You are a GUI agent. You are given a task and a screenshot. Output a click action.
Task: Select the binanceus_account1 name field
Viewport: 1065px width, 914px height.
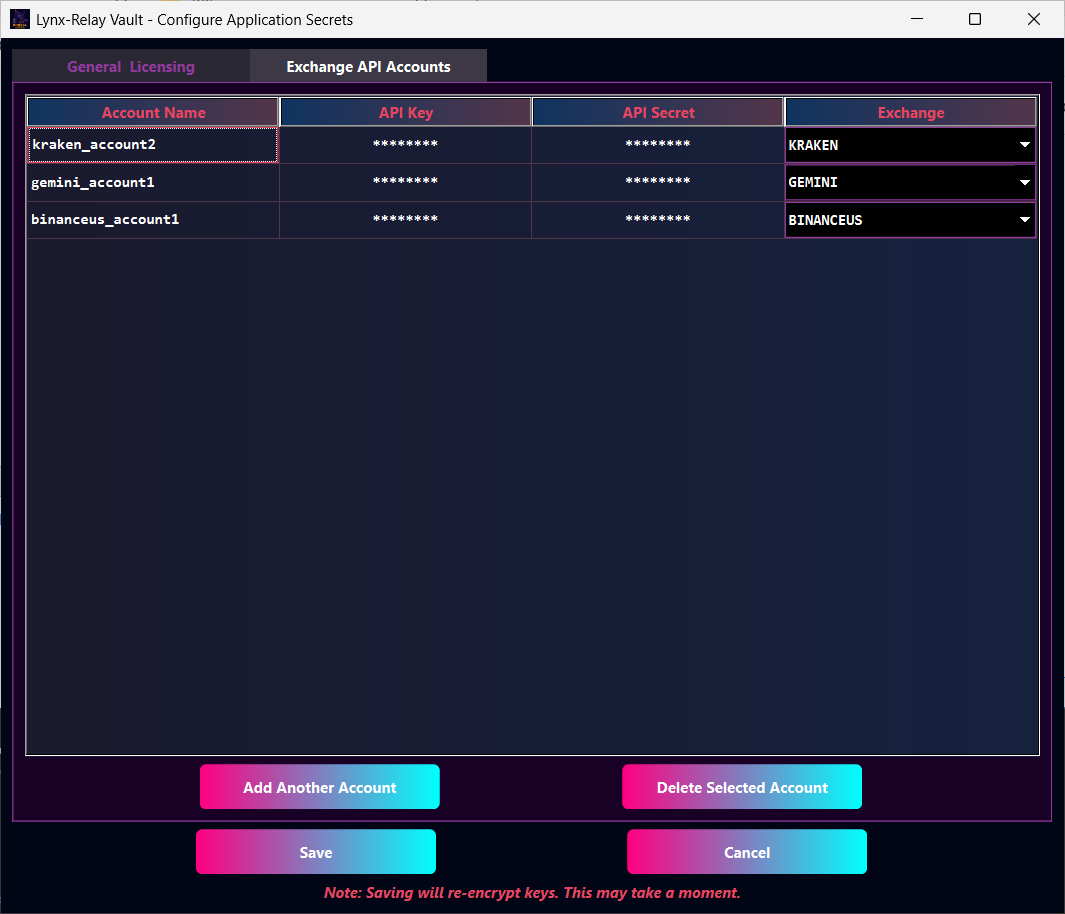tap(152, 220)
